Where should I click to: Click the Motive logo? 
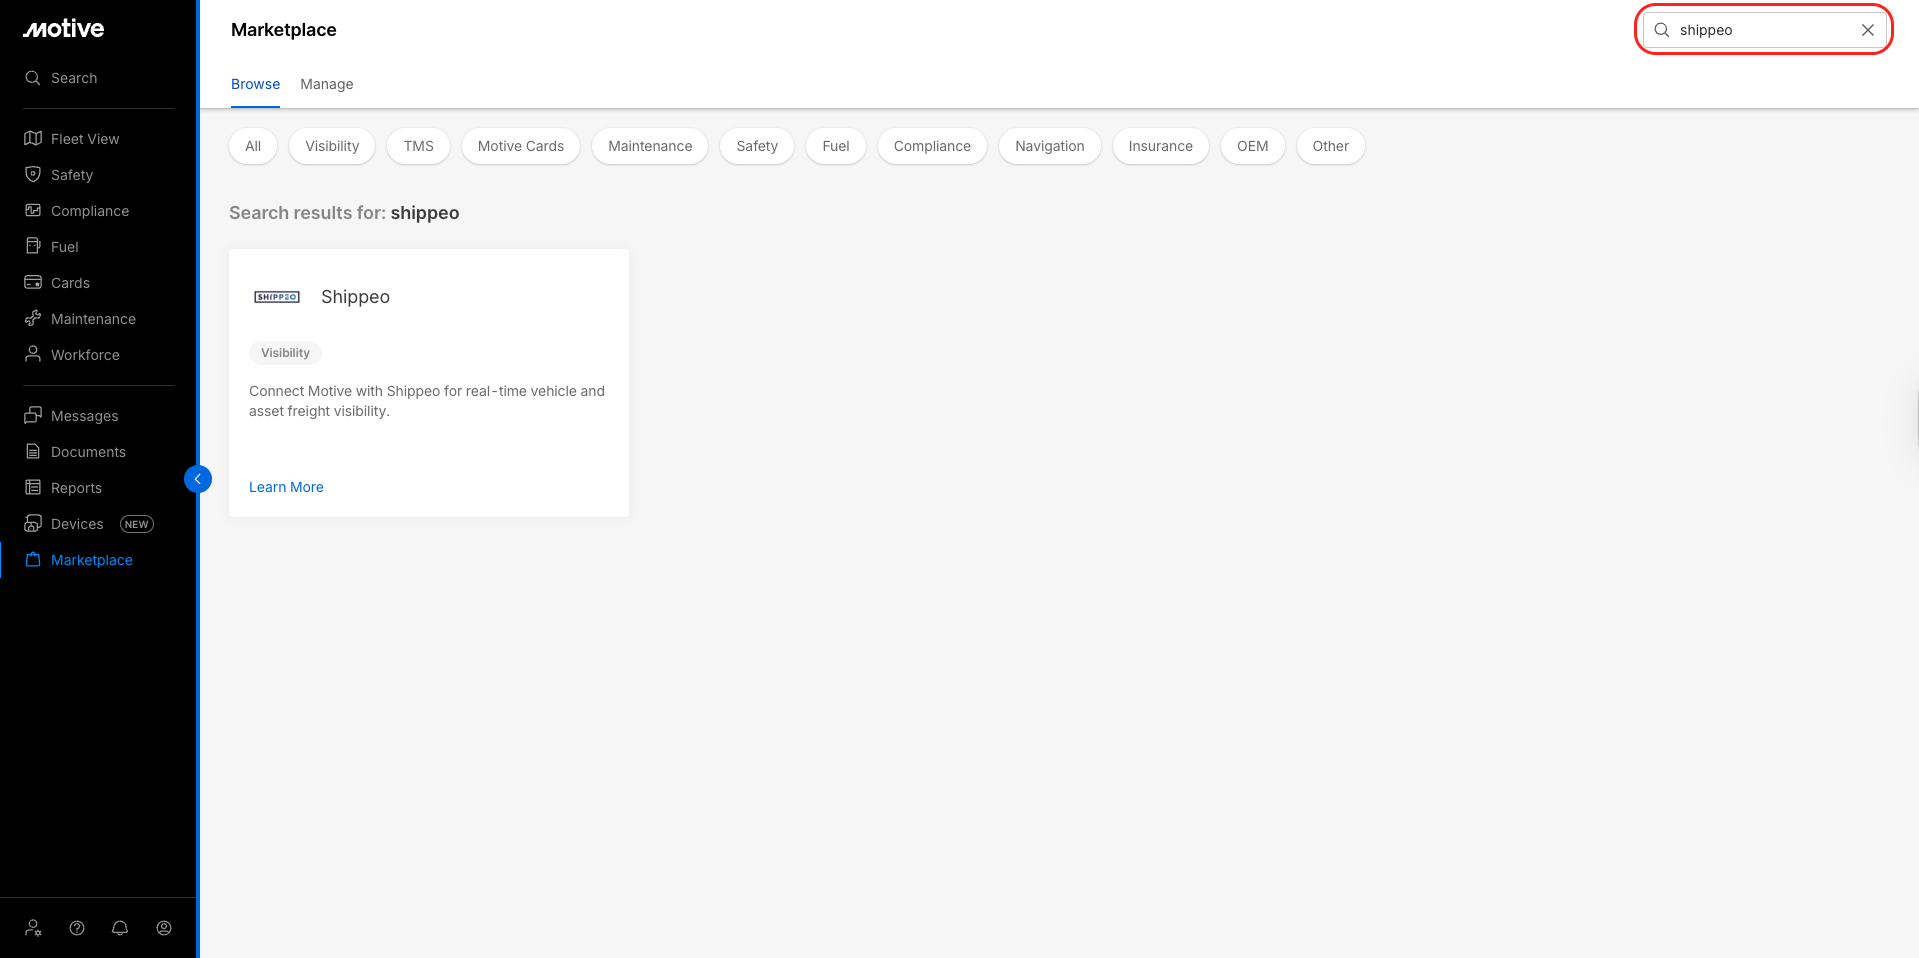(x=64, y=29)
